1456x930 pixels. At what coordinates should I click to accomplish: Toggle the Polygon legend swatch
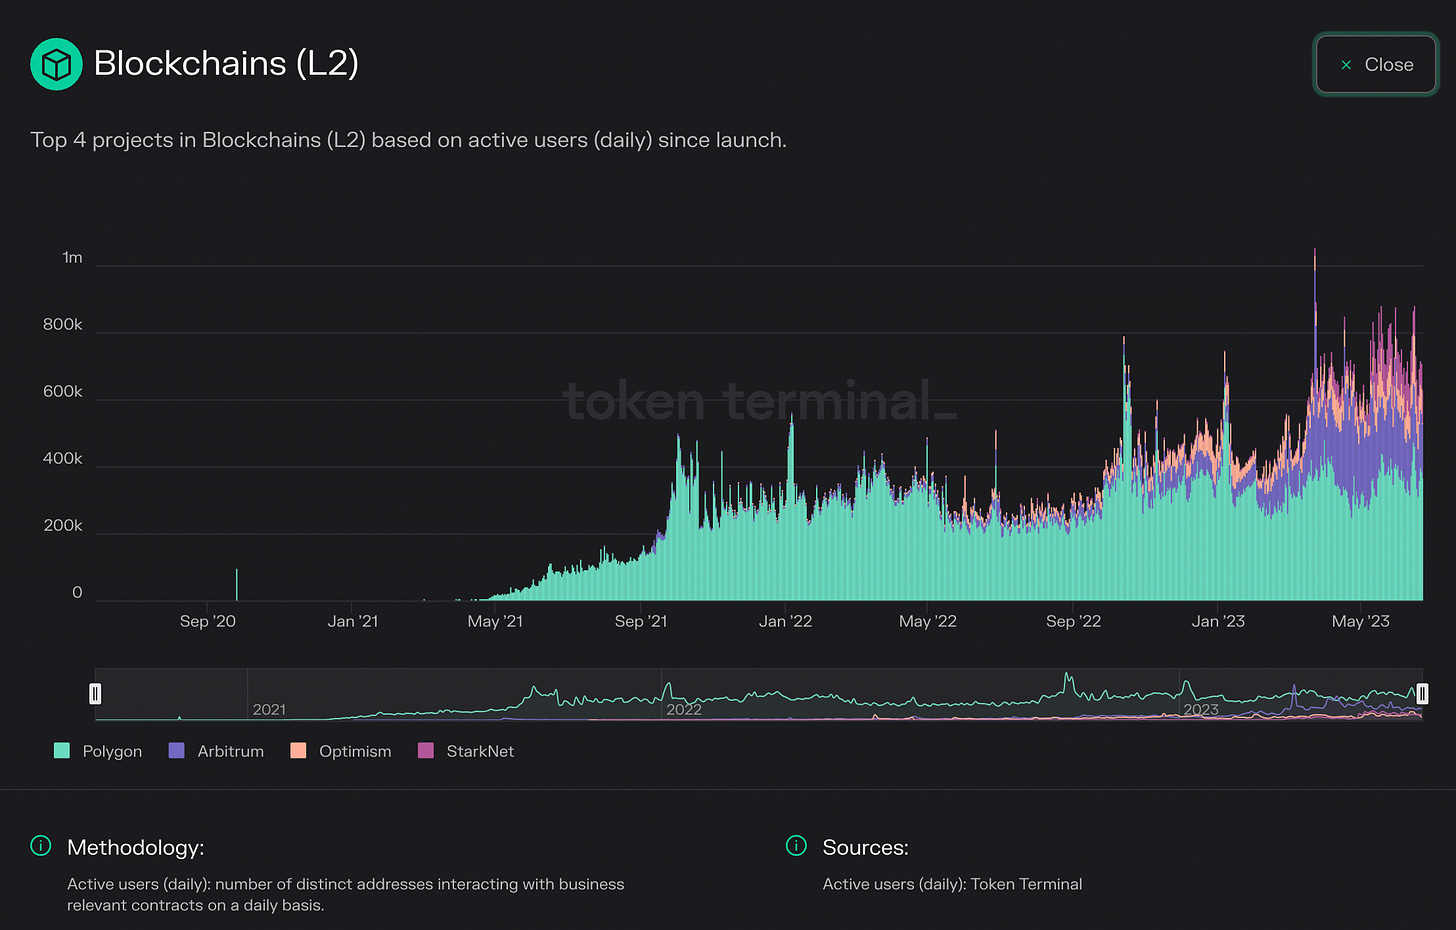62,750
